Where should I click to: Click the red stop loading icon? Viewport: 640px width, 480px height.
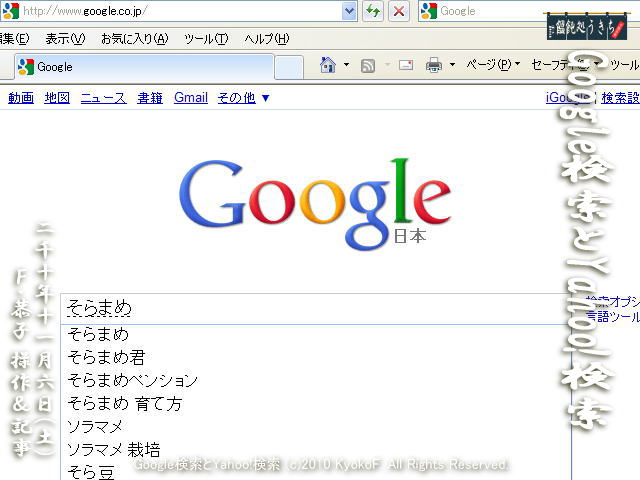(399, 11)
